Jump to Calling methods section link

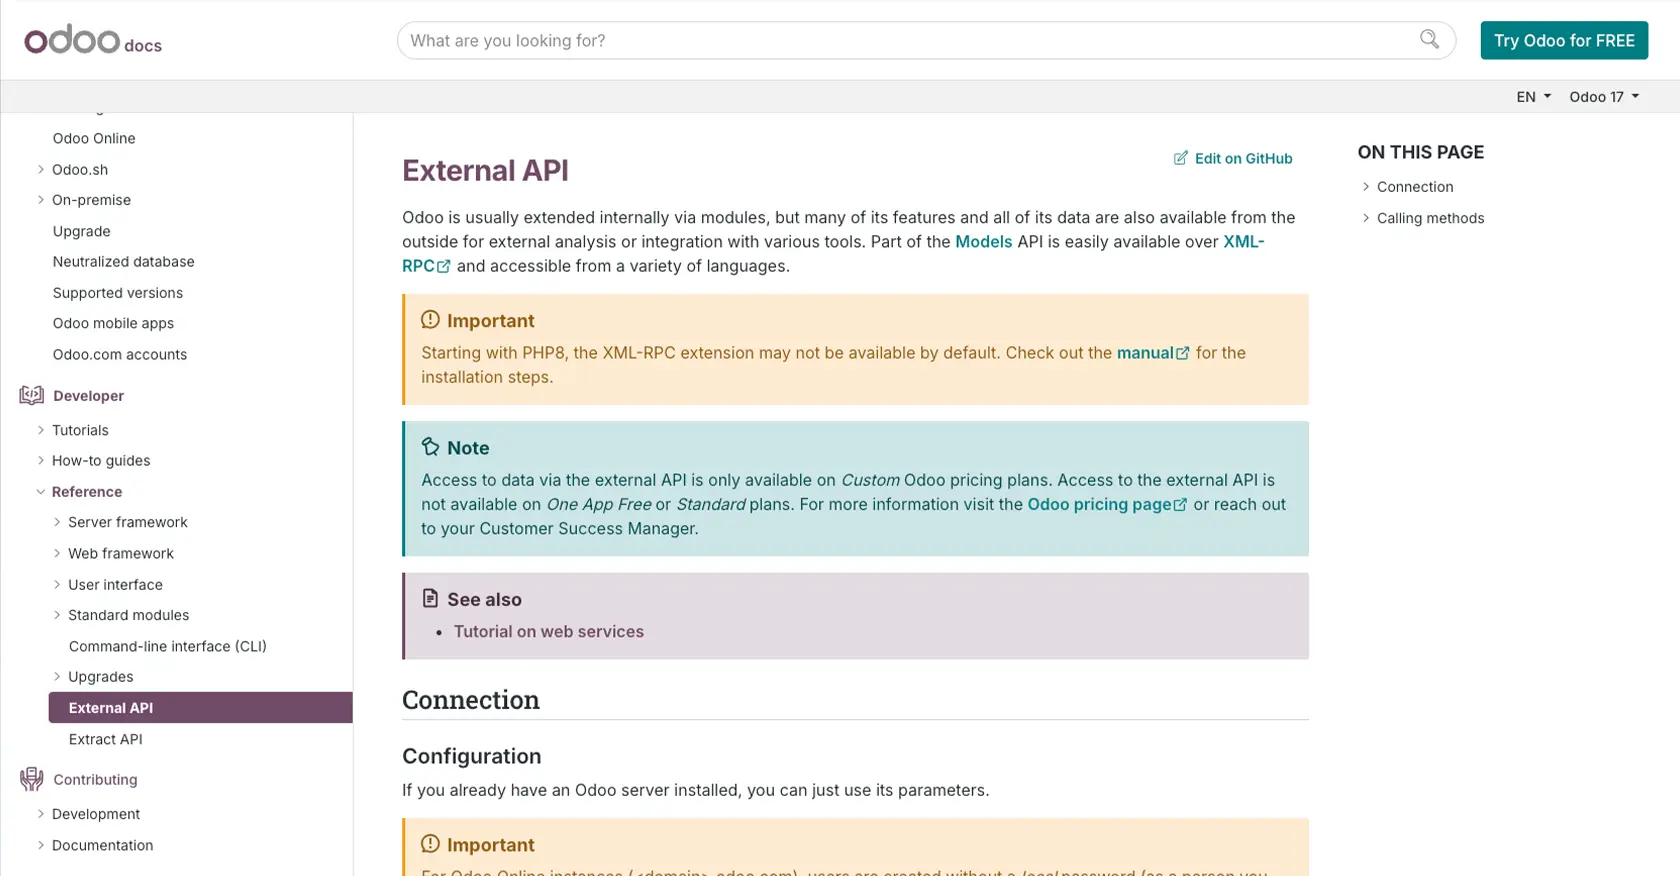click(x=1431, y=218)
